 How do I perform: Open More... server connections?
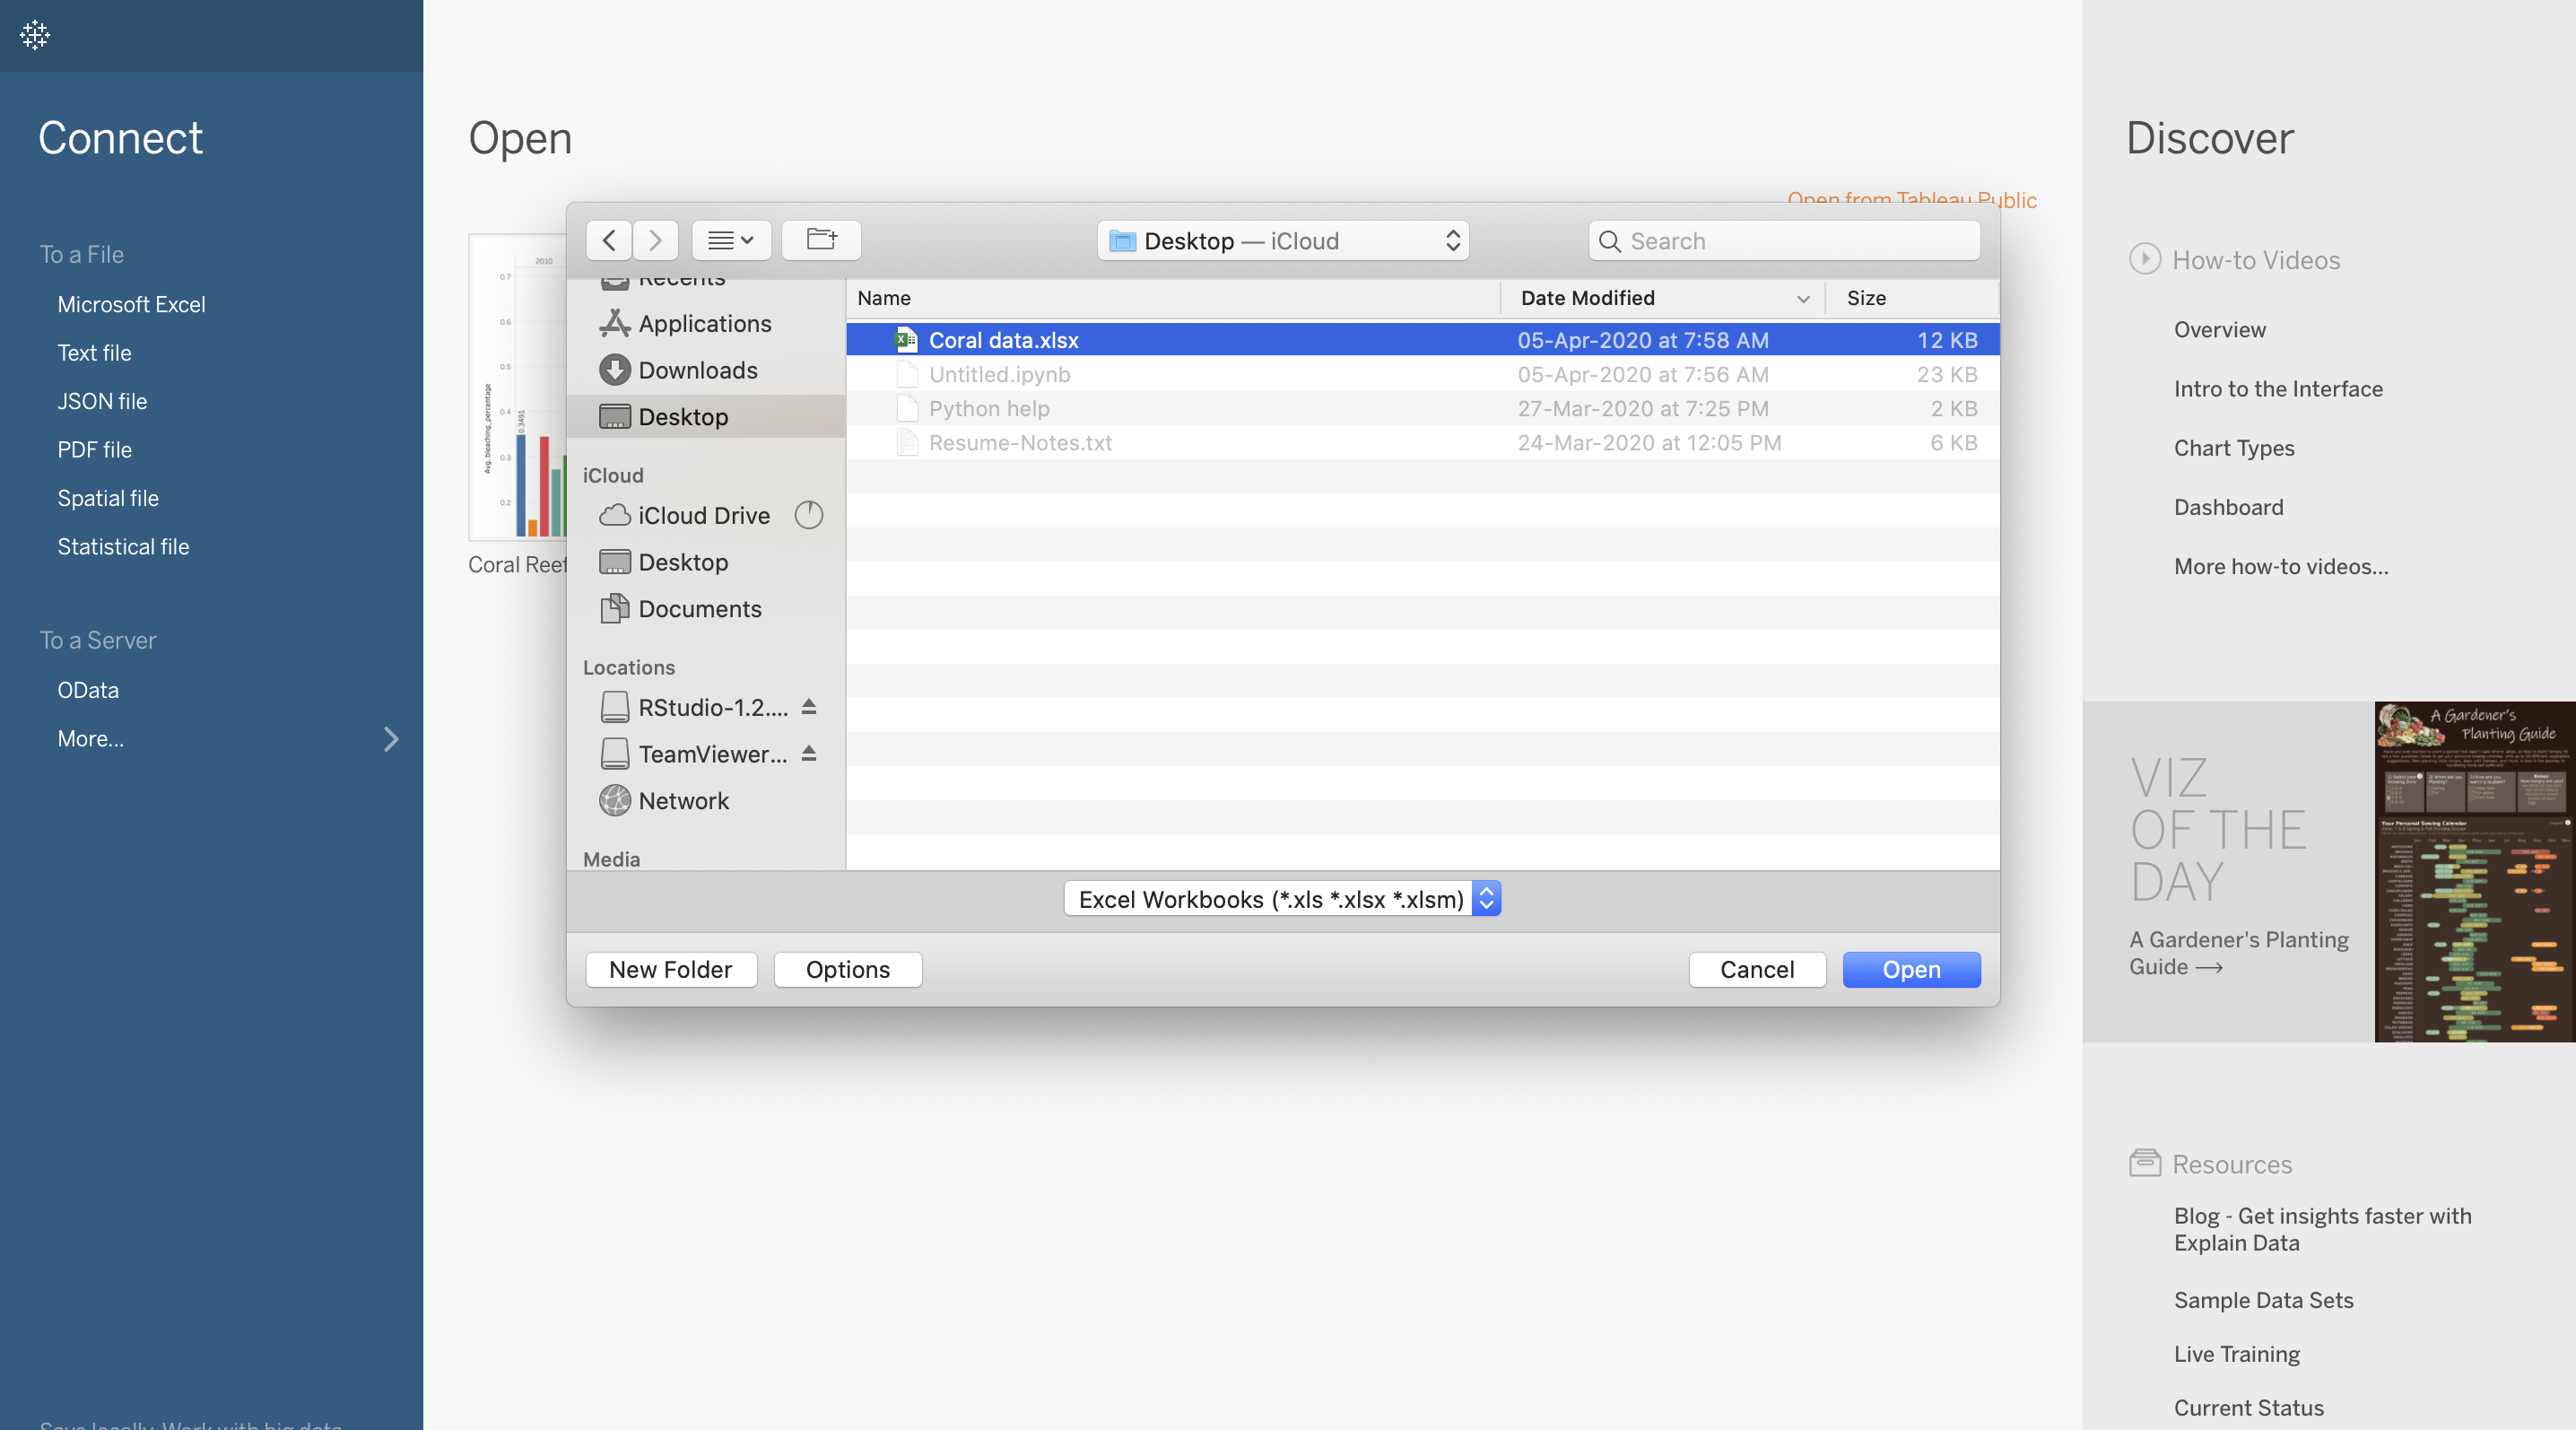click(91, 738)
